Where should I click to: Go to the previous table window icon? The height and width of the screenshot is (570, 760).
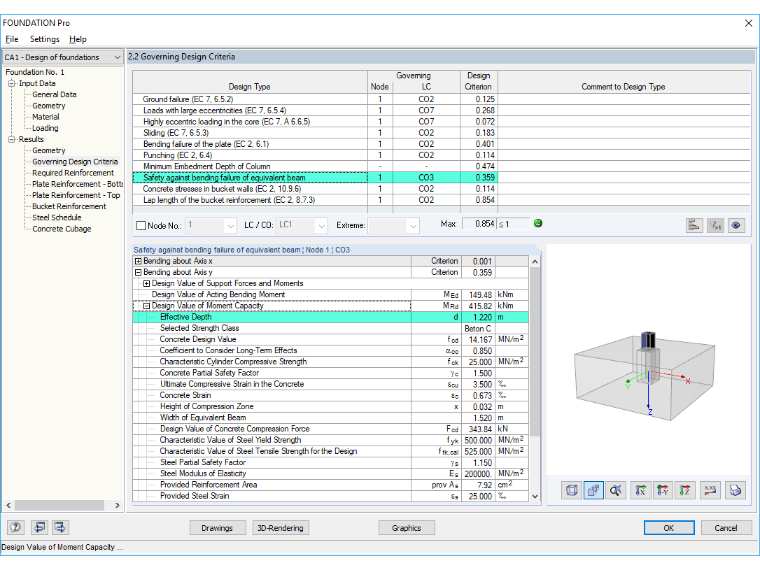coord(39,527)
